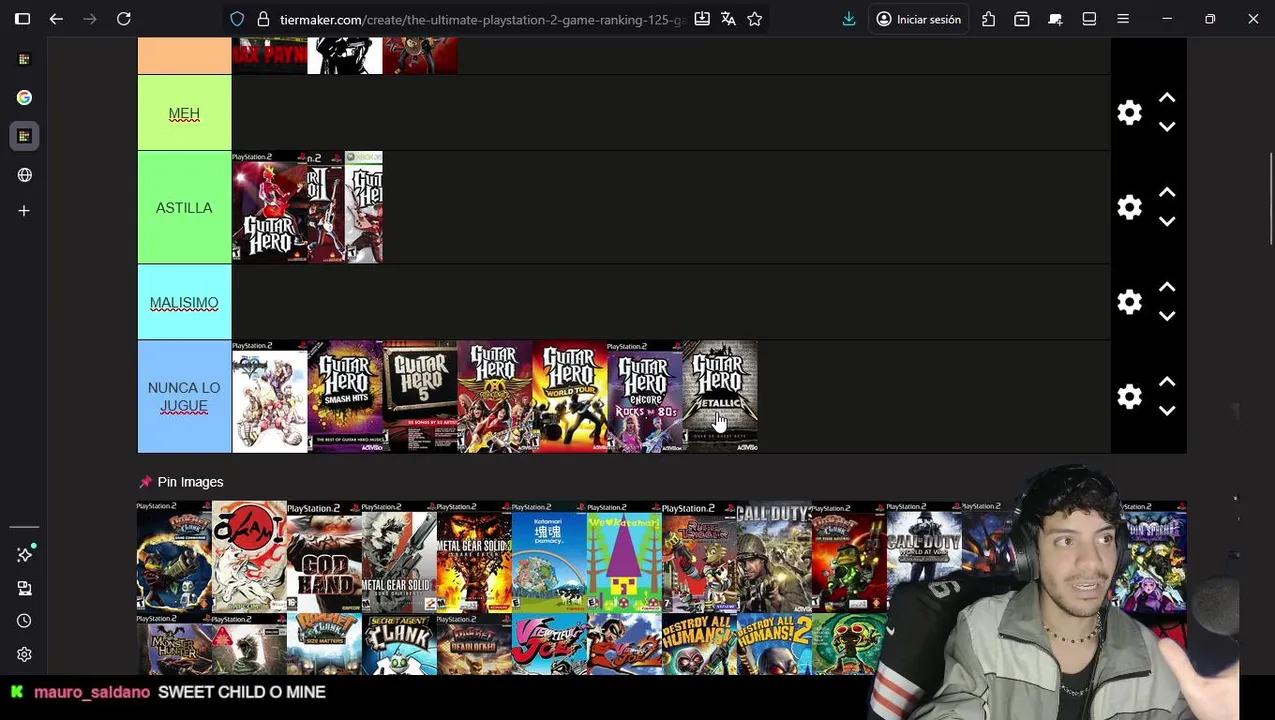Select Katamari Damacy cover
This screenshot has height=720, width=1275.
[x=549, y=557]
